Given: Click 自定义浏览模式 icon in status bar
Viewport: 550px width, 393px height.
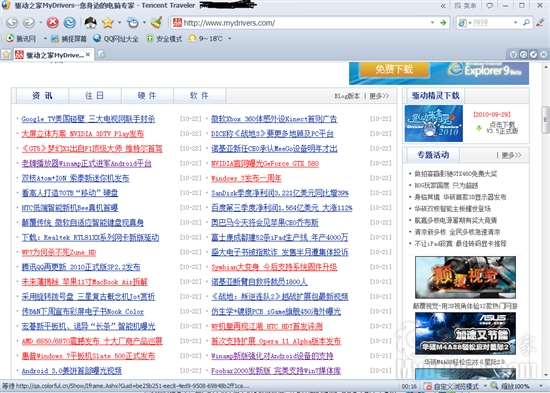Looking at the screenshot, I should pyautogui.click(x=428, y=386).
